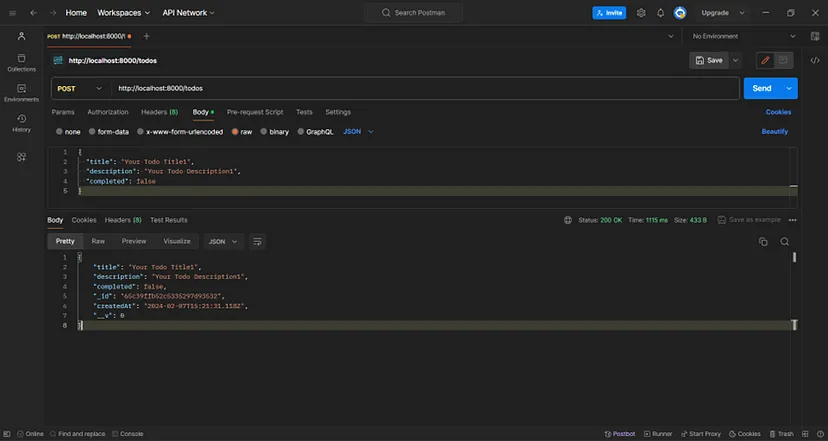Open Runner in the status bar
828x441 pixels.
658,434
